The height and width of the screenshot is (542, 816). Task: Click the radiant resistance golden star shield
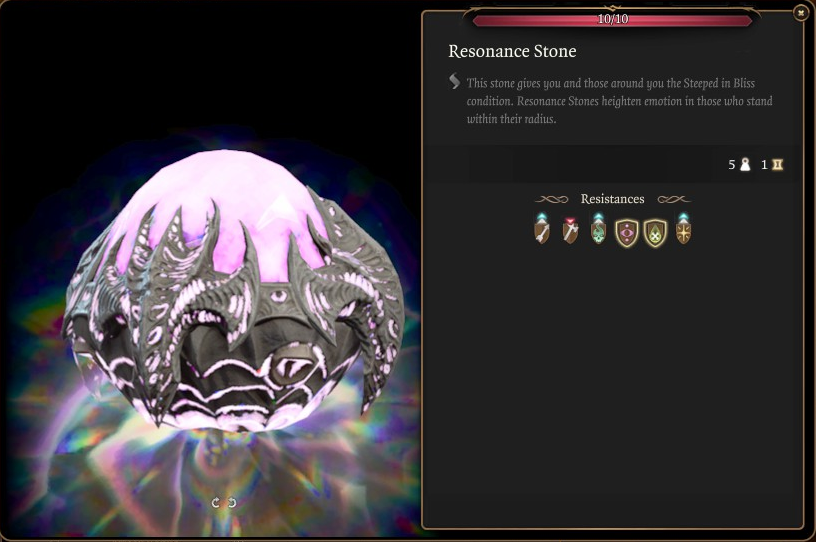click(683, 229)
